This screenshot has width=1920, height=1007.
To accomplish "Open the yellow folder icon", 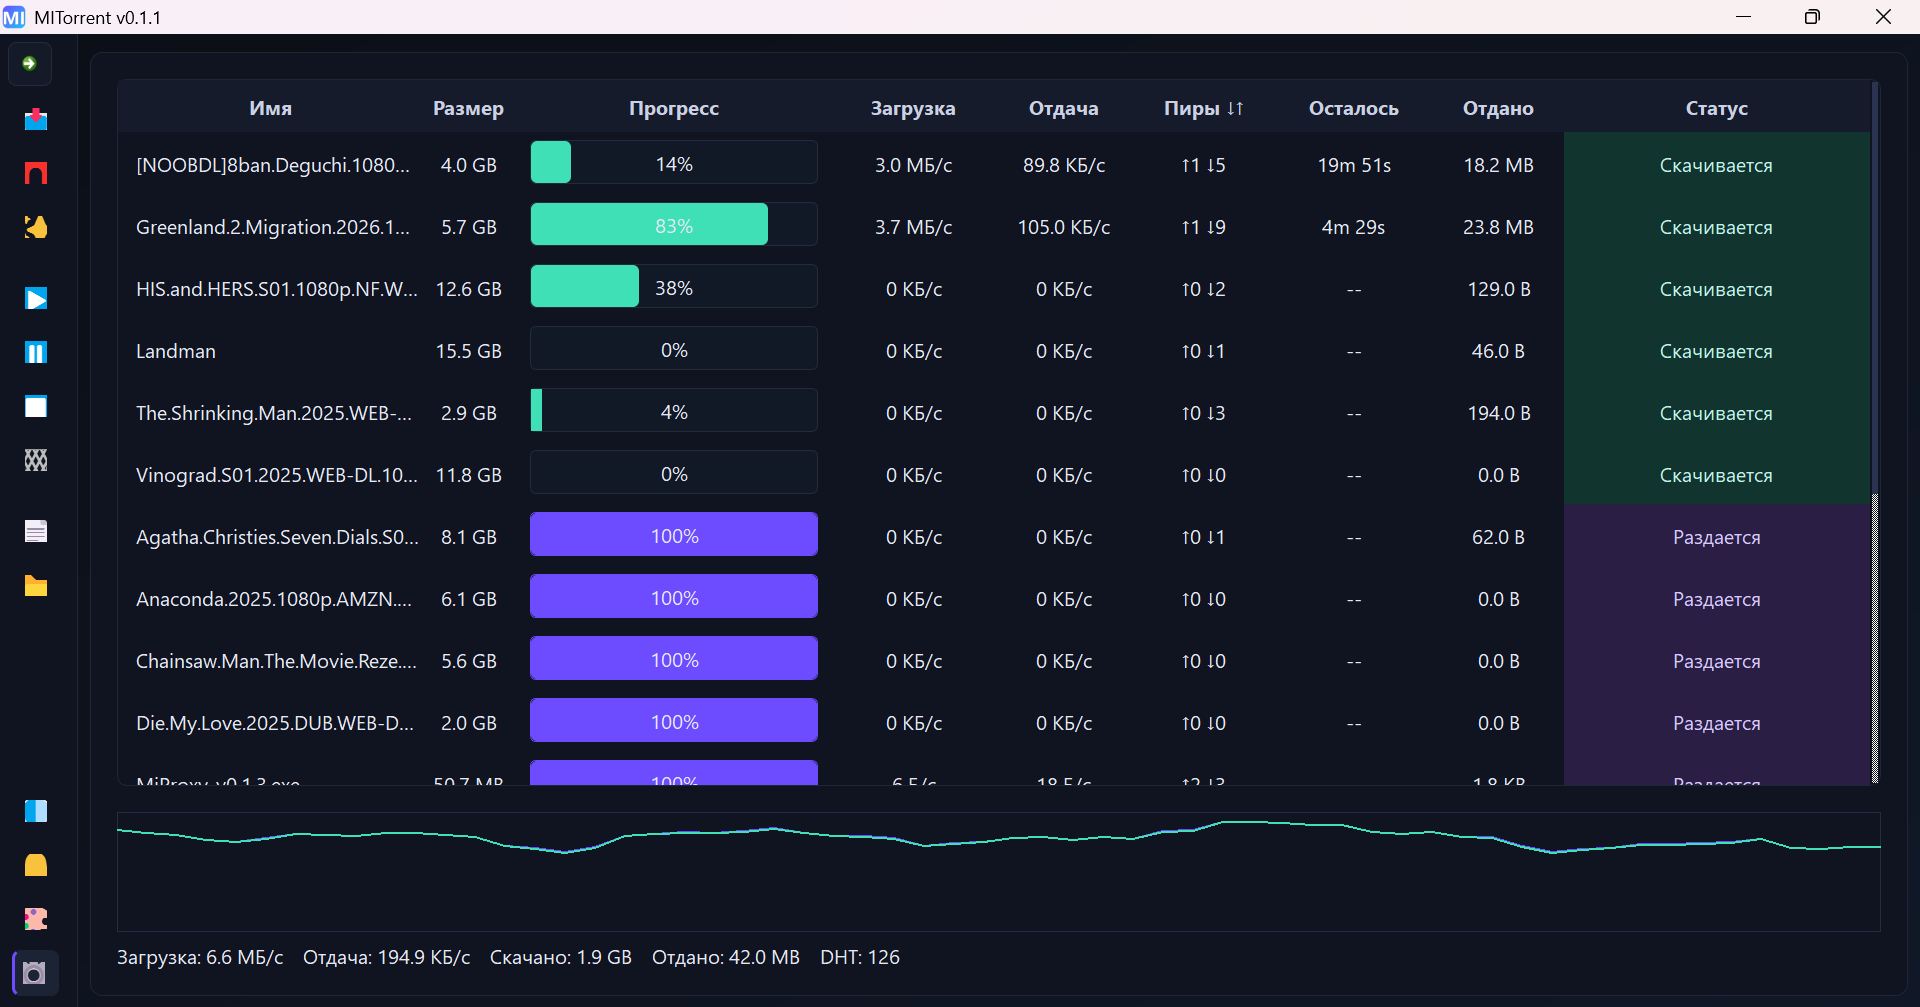I will click(x=36, y=586).
